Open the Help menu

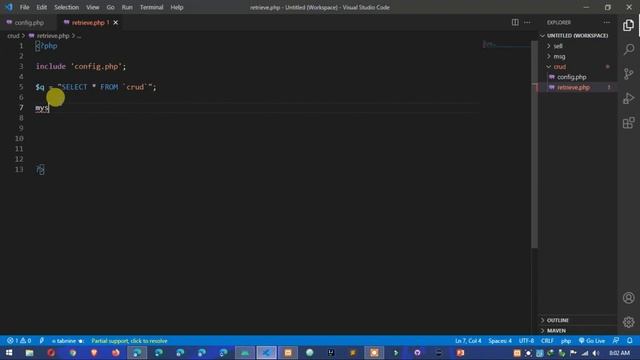tap(177, 7)
